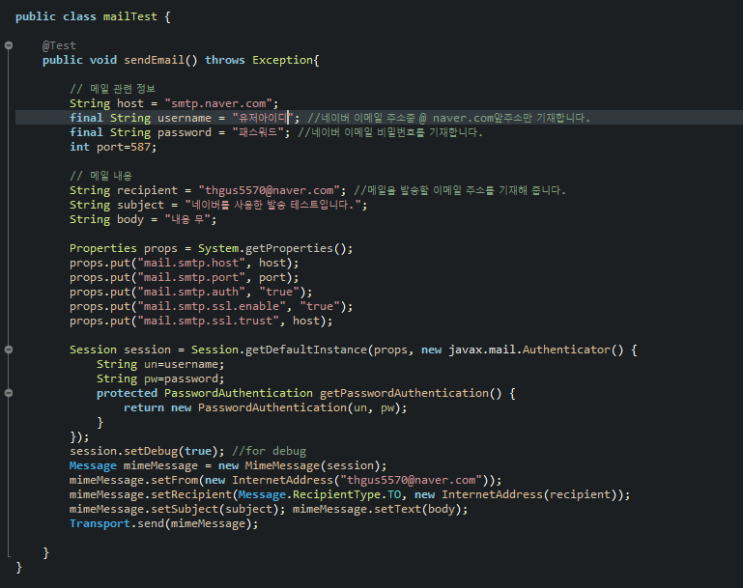Click the 'String pw=password;' line
The image size is (743, 588).
(161, 379)
